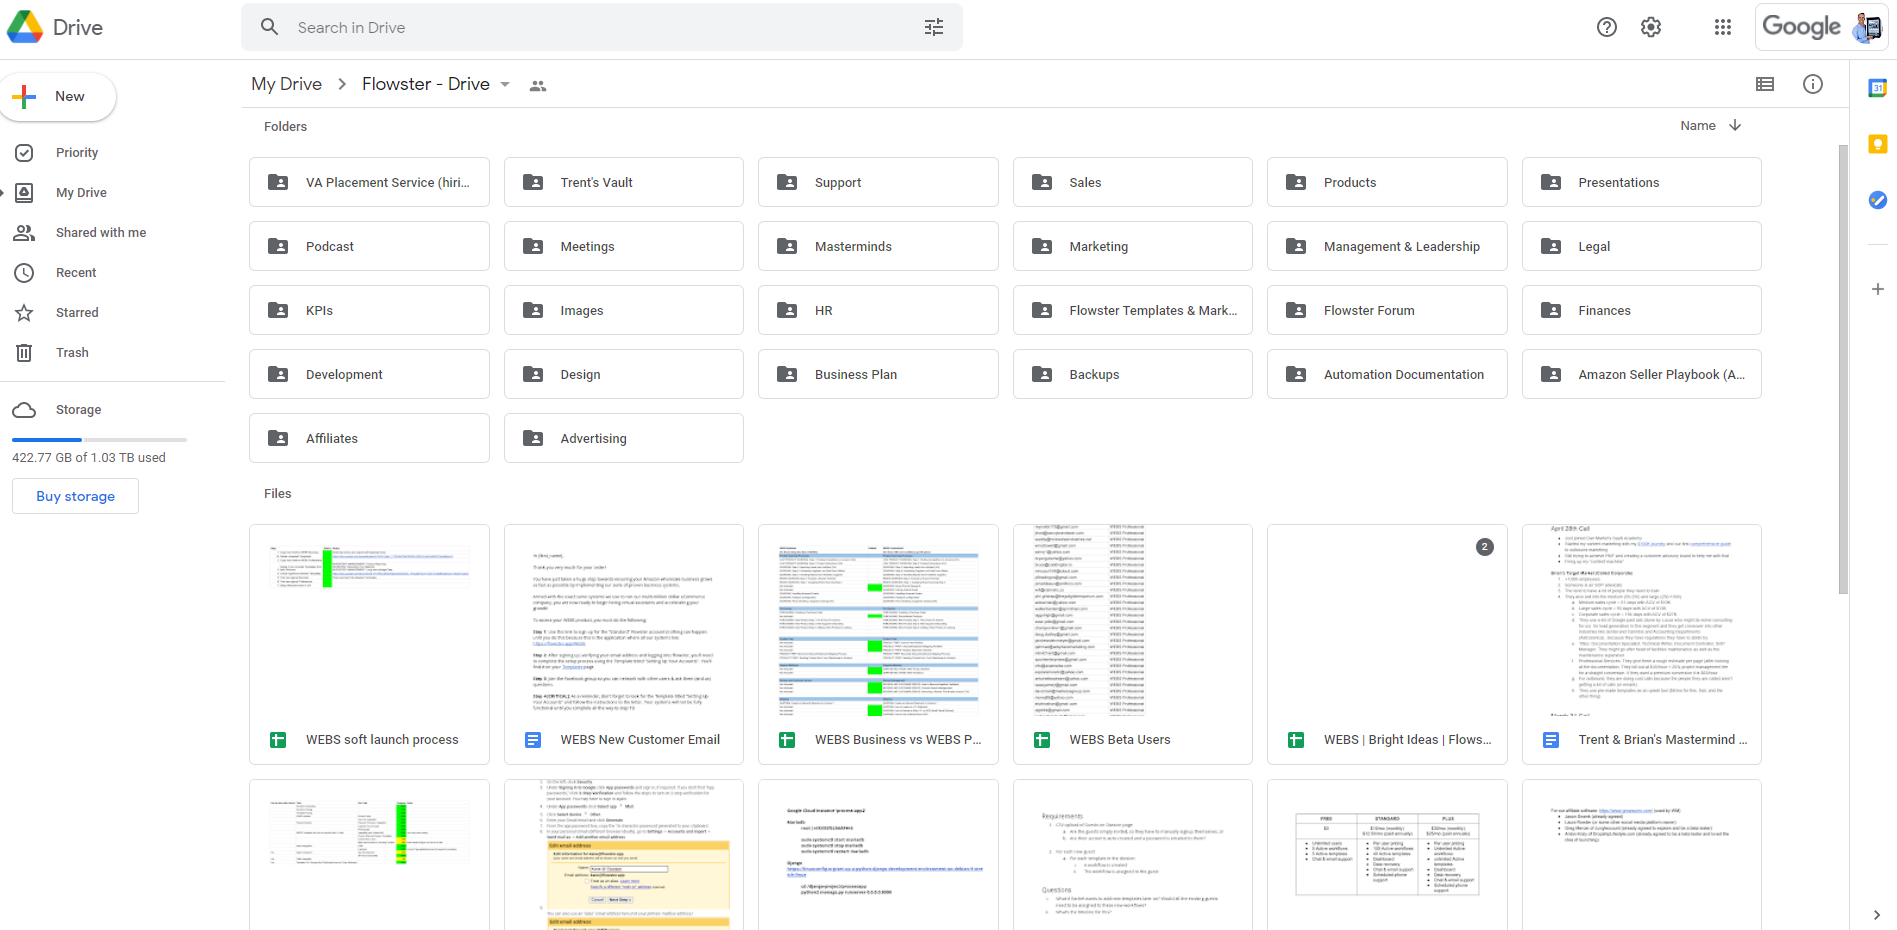The width and height of the screenshot is (1897, 930).
Task: Click Buy storage button
Action: 75,496
